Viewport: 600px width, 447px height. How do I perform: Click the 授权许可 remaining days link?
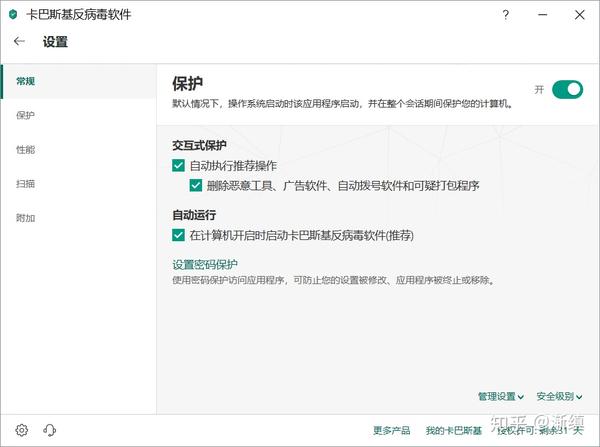540,431
